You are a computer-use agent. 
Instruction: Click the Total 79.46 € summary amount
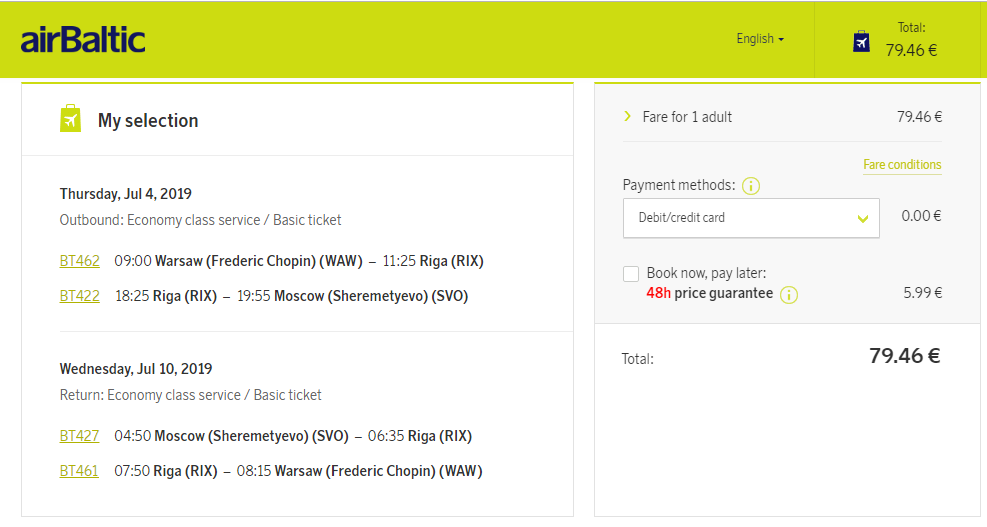tap(905, 356)
